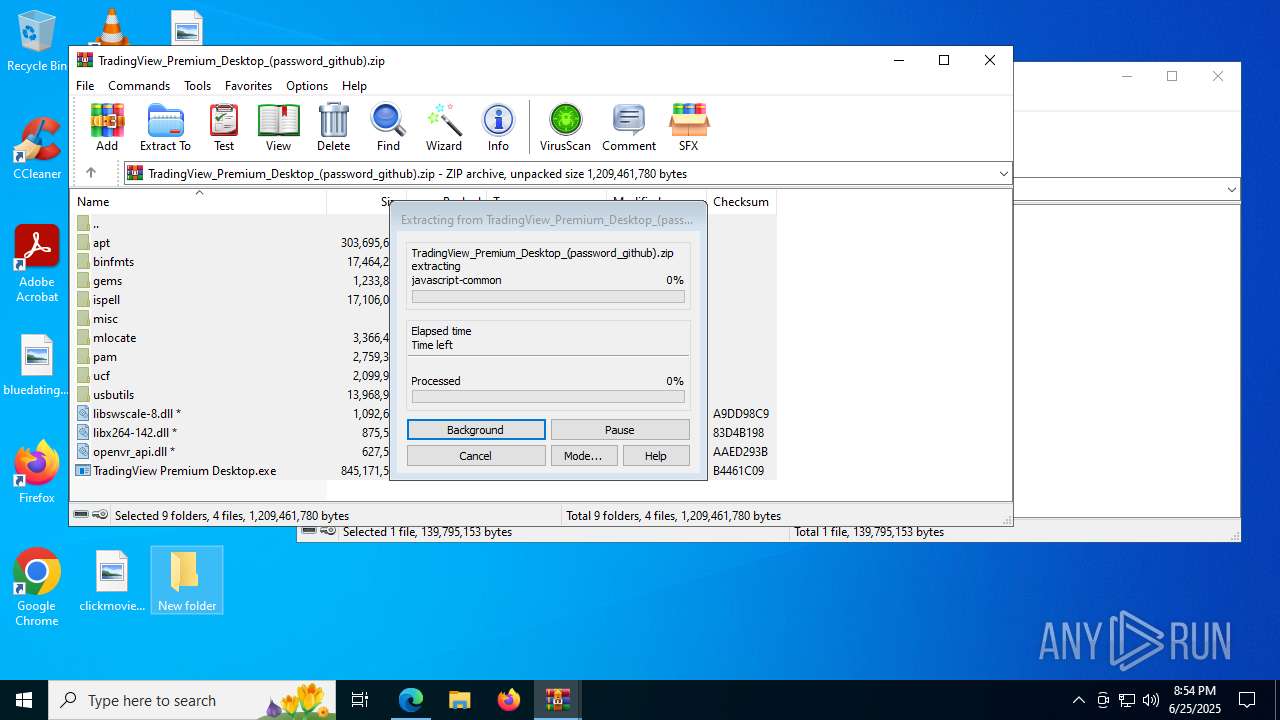Click the Add toolbar icon in WinRAR
Image resolution: width=1280 pixels, height=720 pixels.
point(107,127)
